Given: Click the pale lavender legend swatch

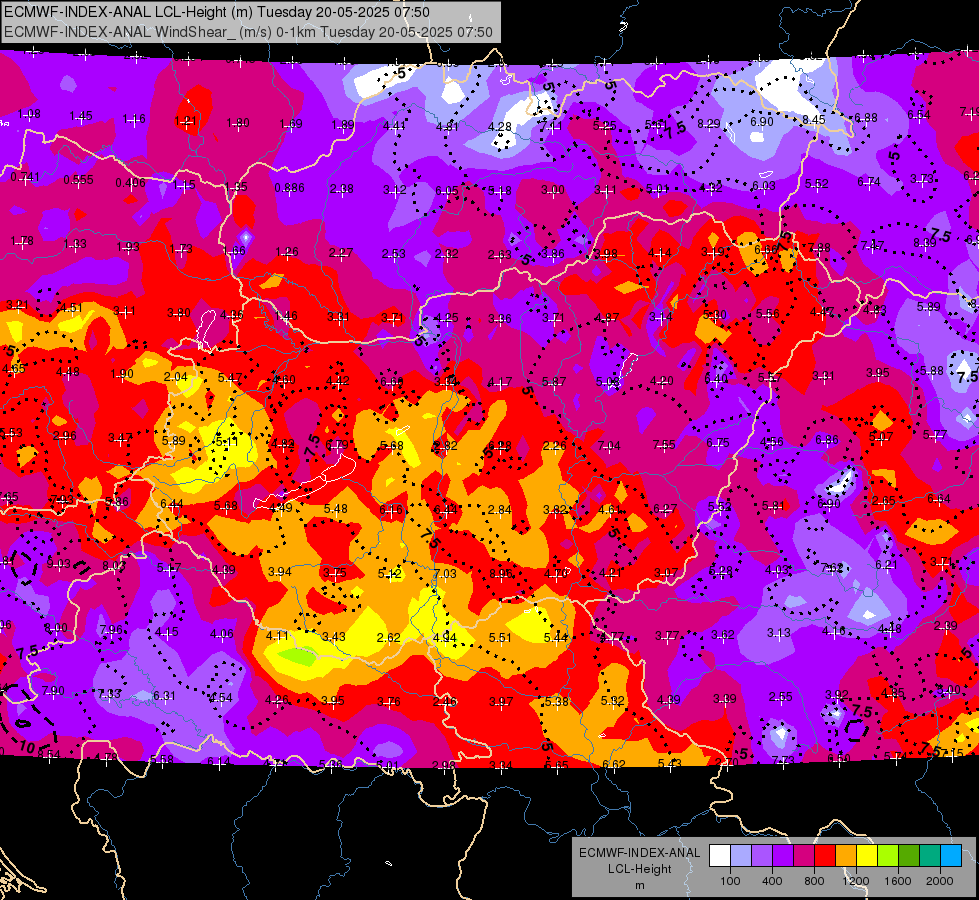Looking at the screenshot, I should coord(741,856).
